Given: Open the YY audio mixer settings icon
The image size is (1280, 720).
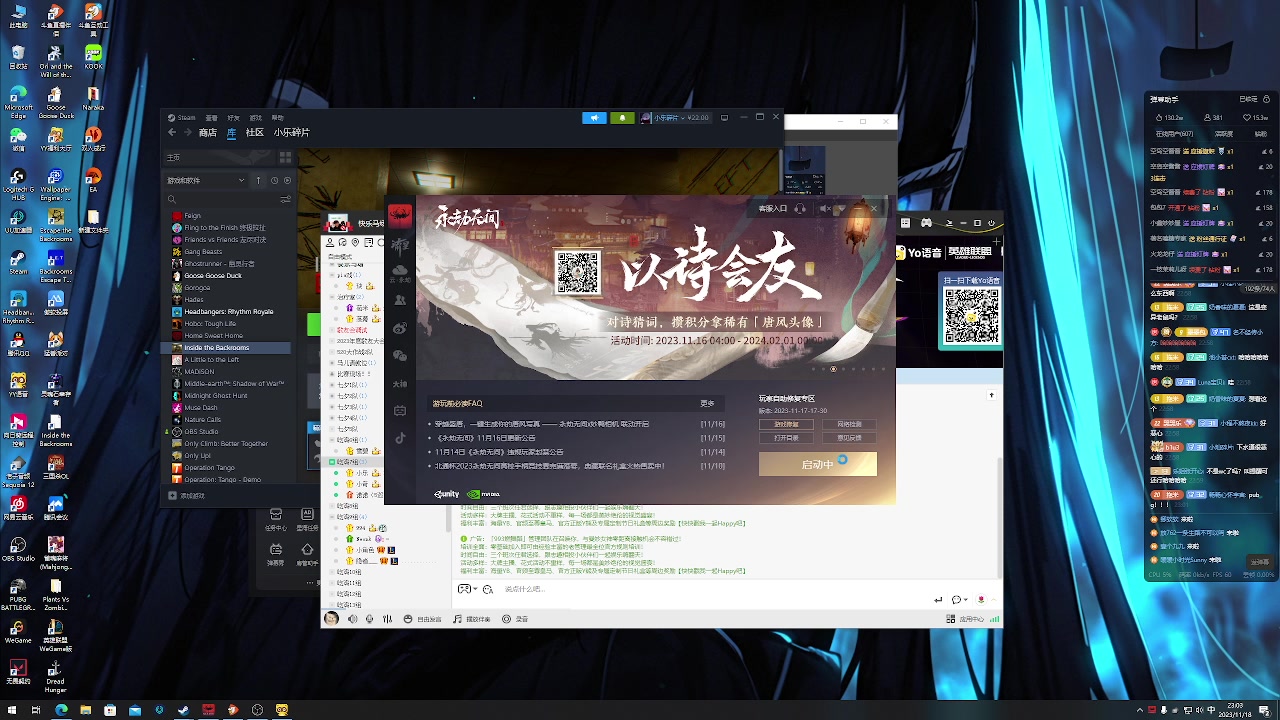Looking at the screenshot, I should coord(387,619).
